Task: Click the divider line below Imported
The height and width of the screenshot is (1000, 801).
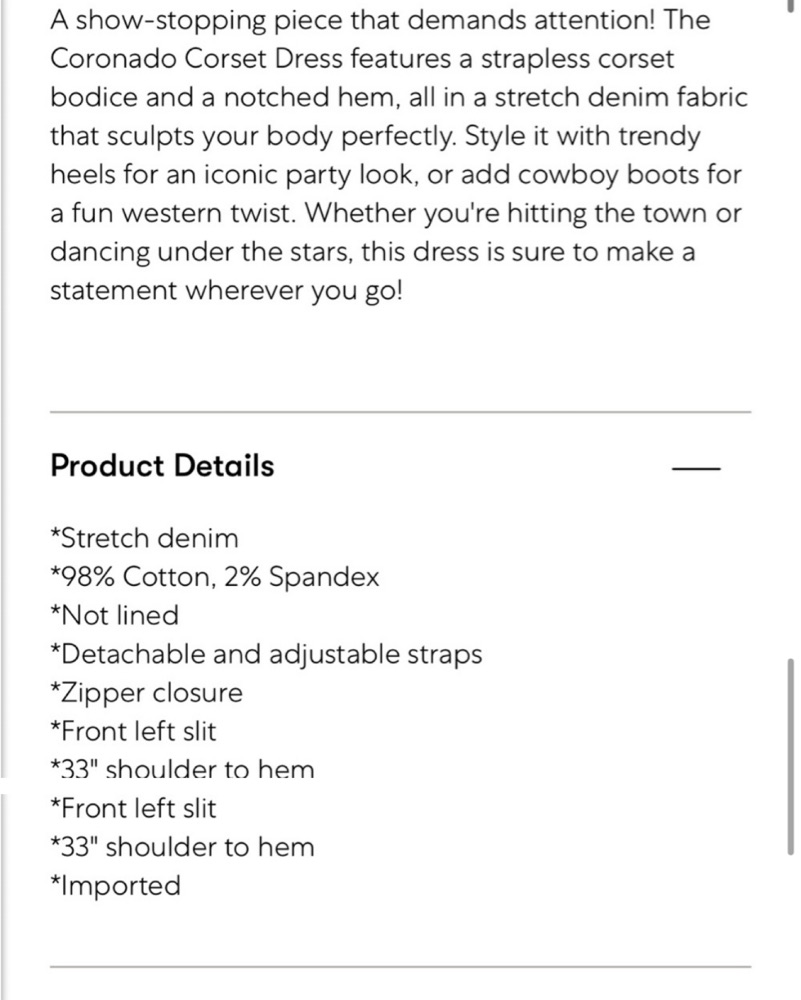Action: pyautogui.click(x=400, y=967)
